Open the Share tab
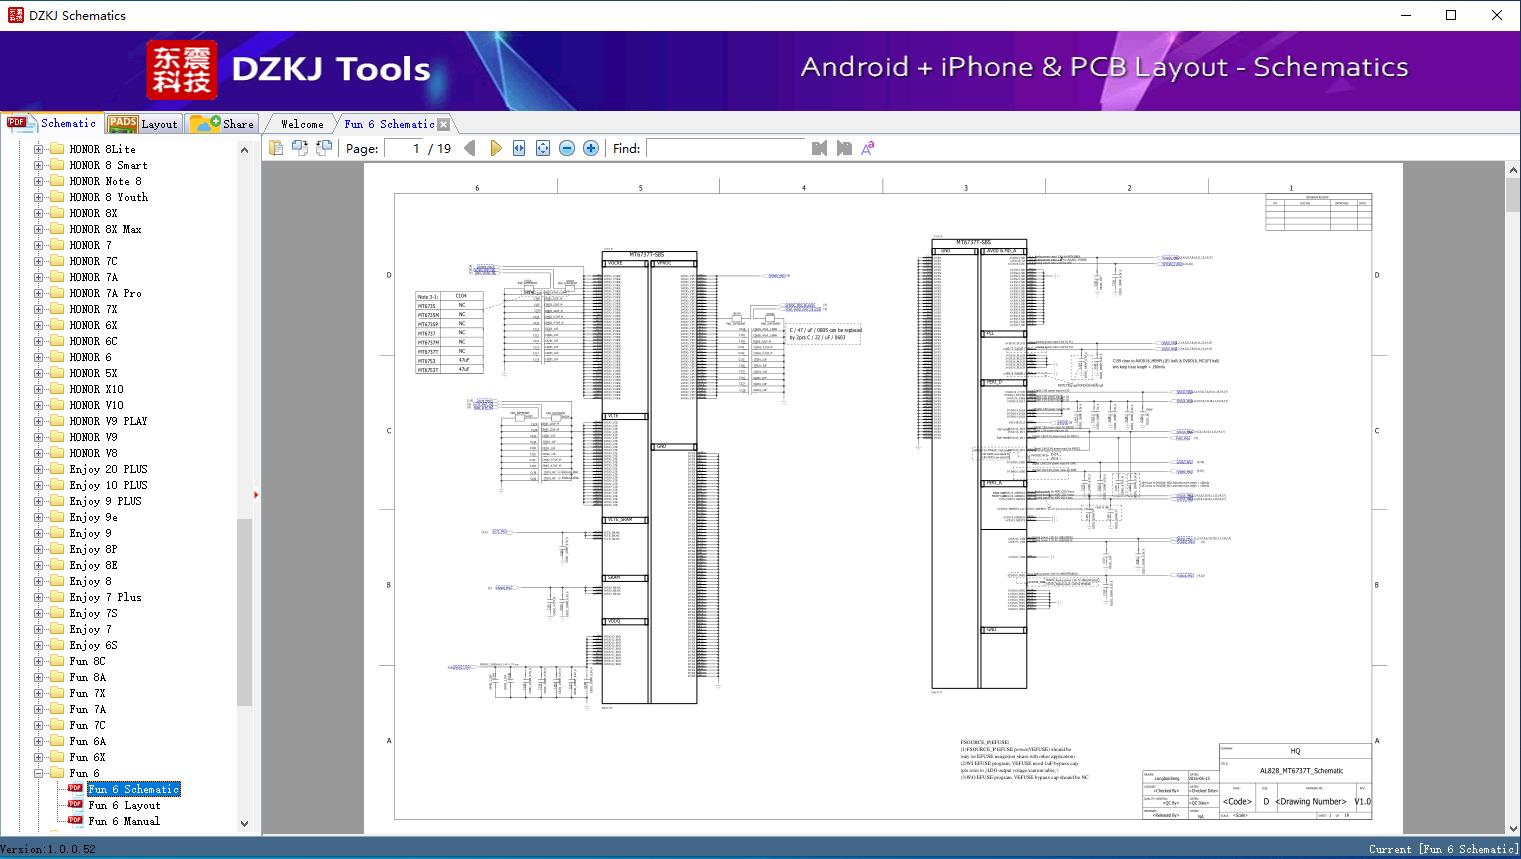 tap(223, 124)
